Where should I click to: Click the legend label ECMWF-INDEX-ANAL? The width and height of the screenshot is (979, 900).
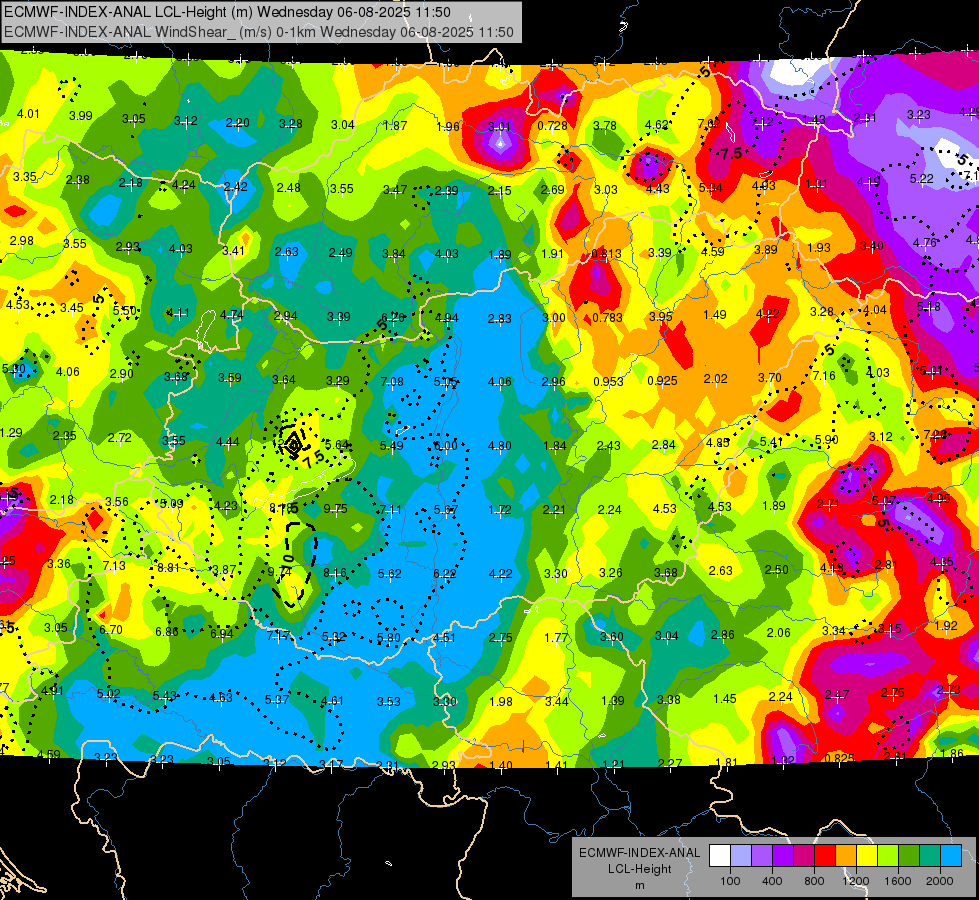pyautogui.click(x=639, y=853)
